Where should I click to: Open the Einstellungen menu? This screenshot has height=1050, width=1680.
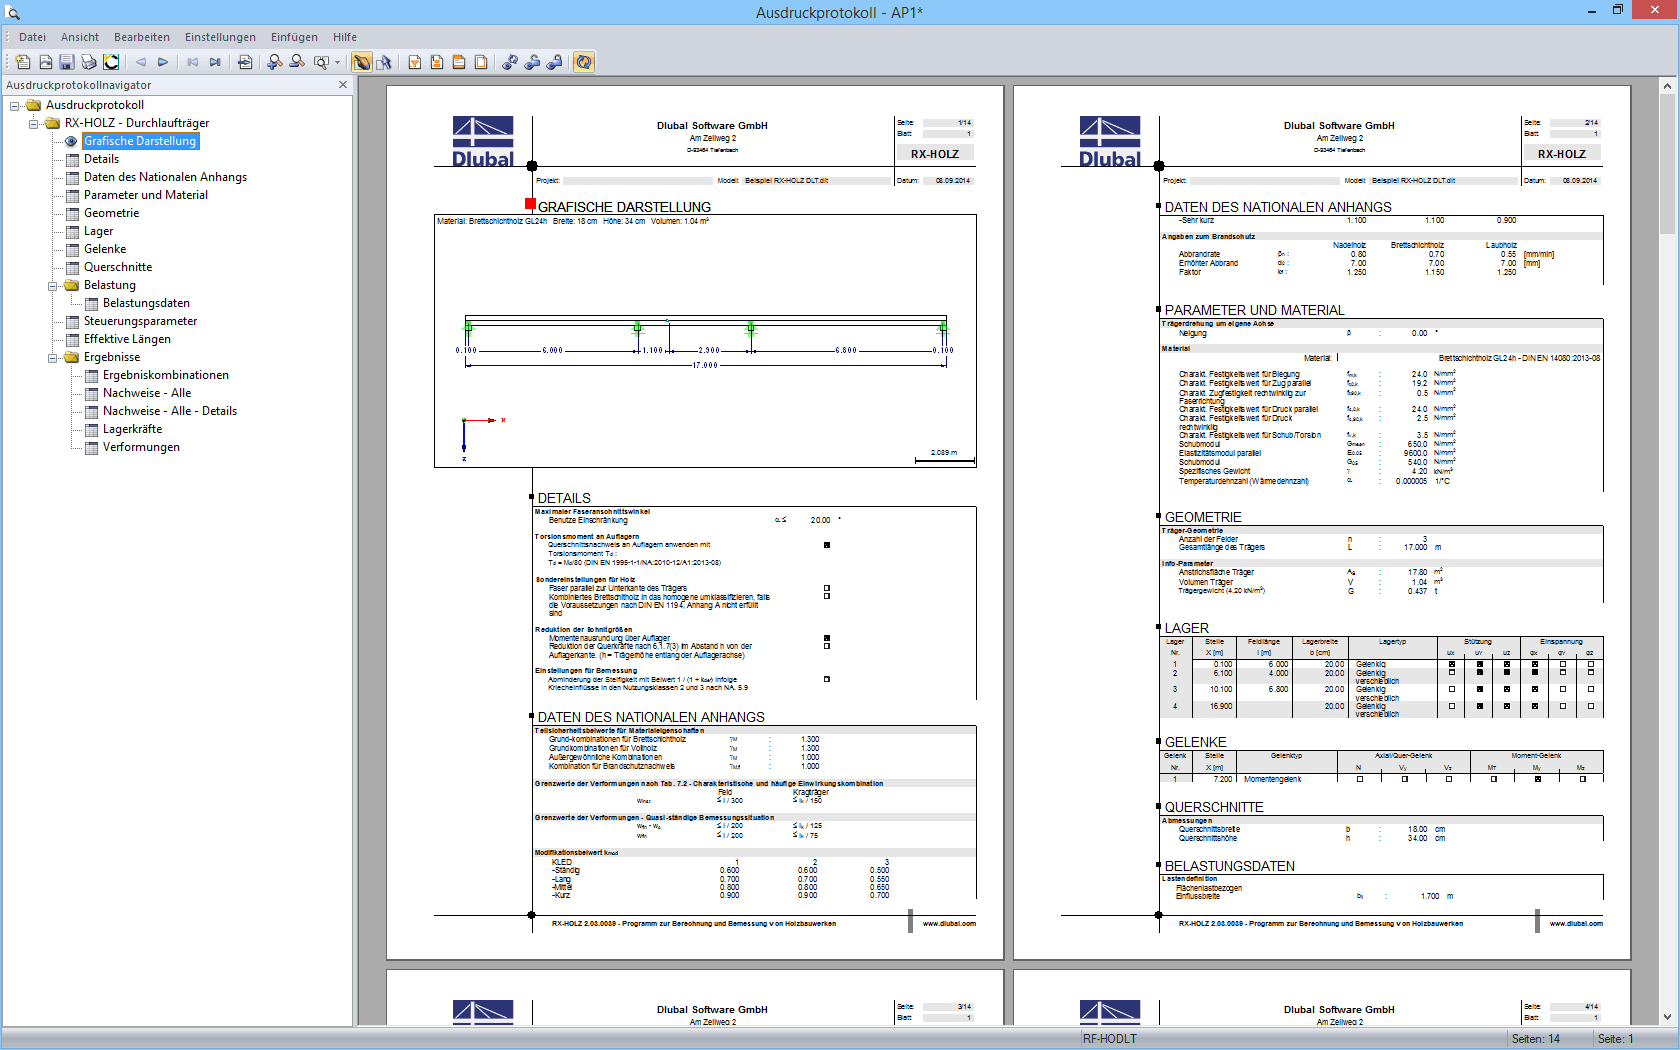[220, 37]
